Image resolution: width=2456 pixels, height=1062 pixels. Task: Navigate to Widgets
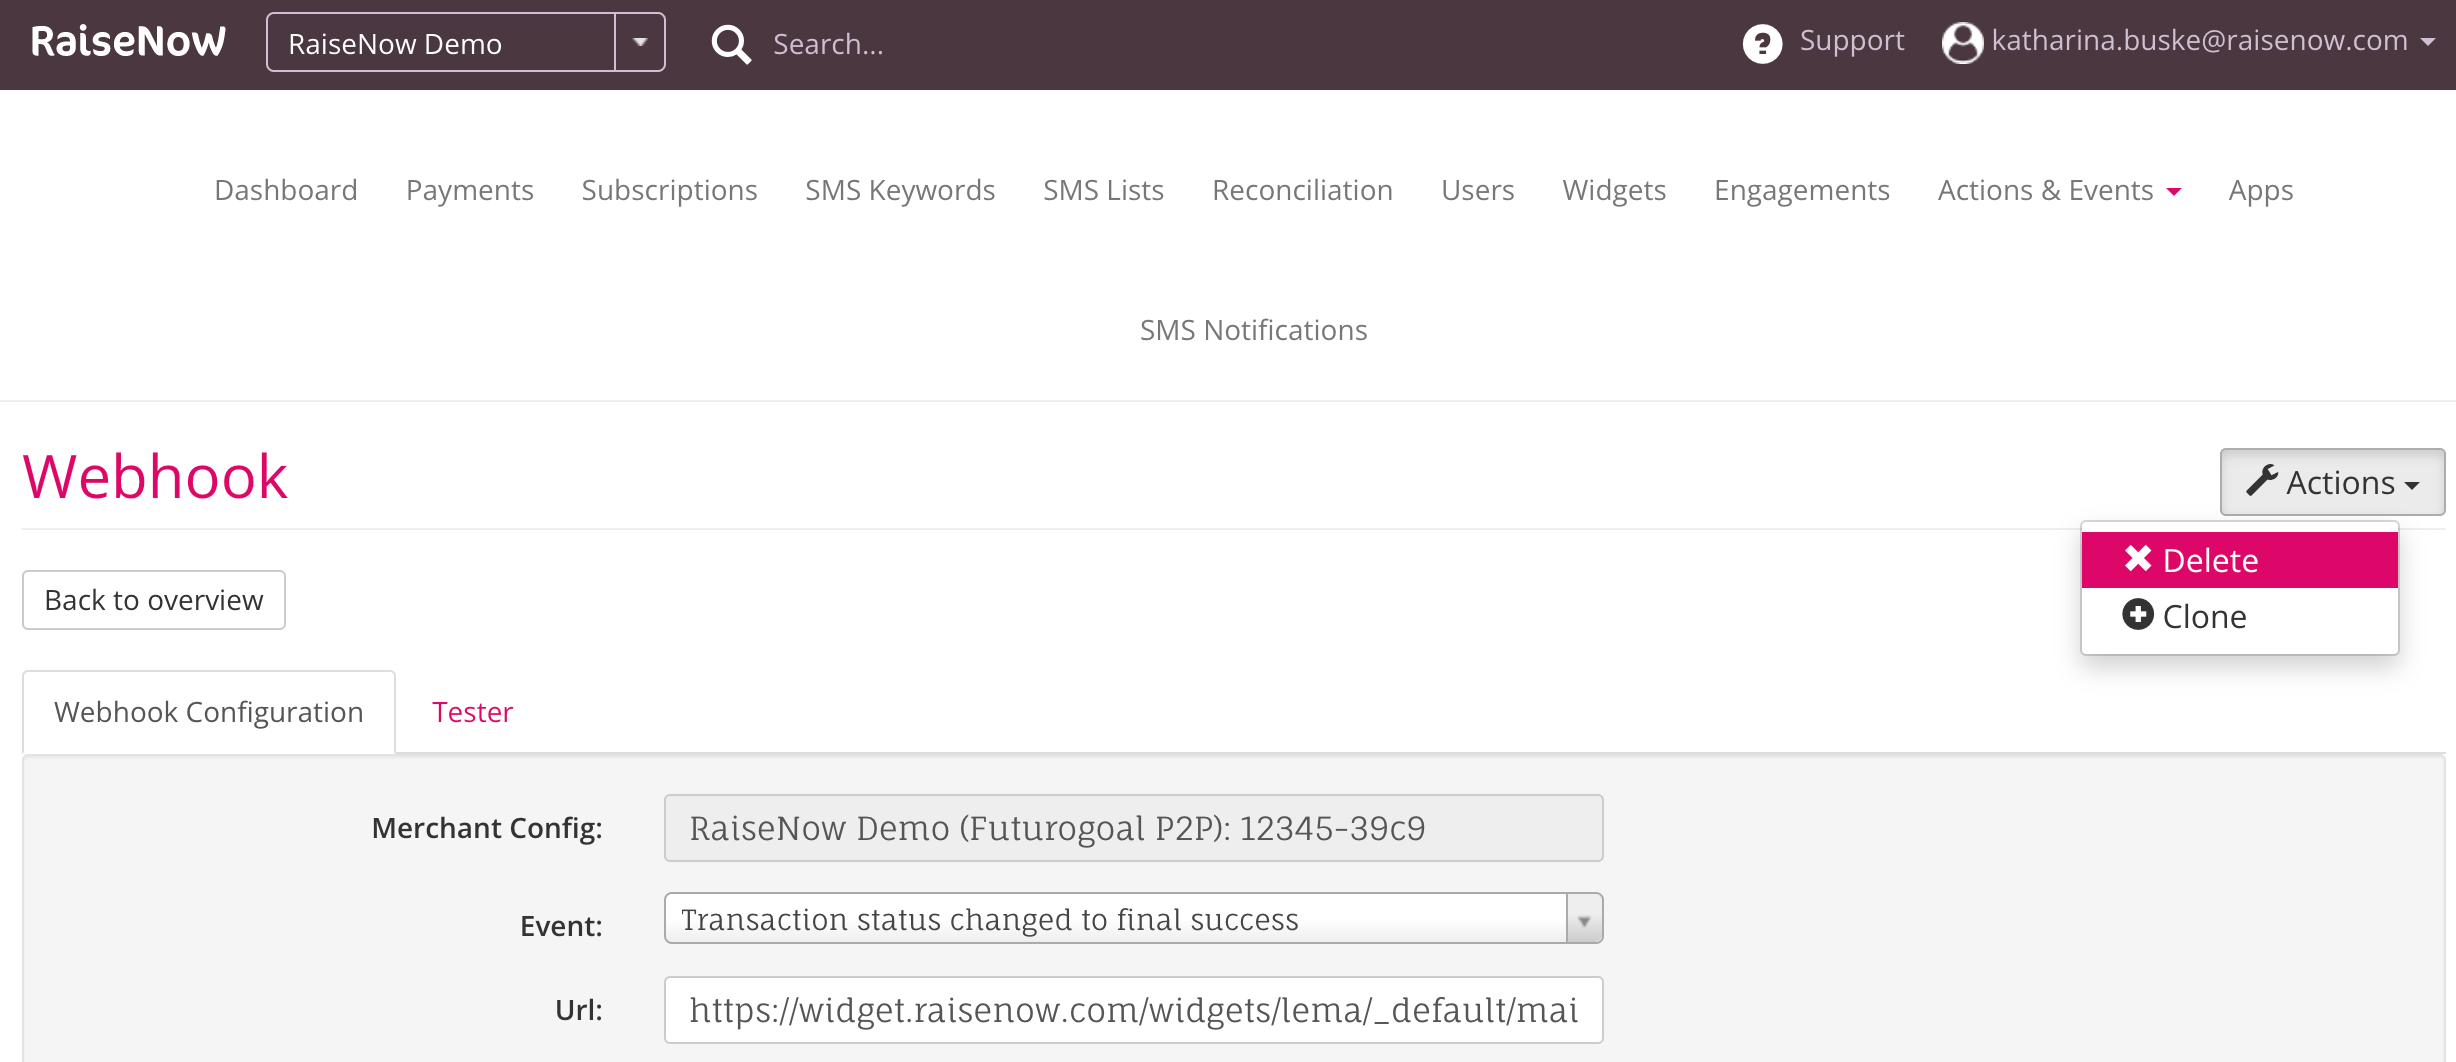click(1615, 190)
